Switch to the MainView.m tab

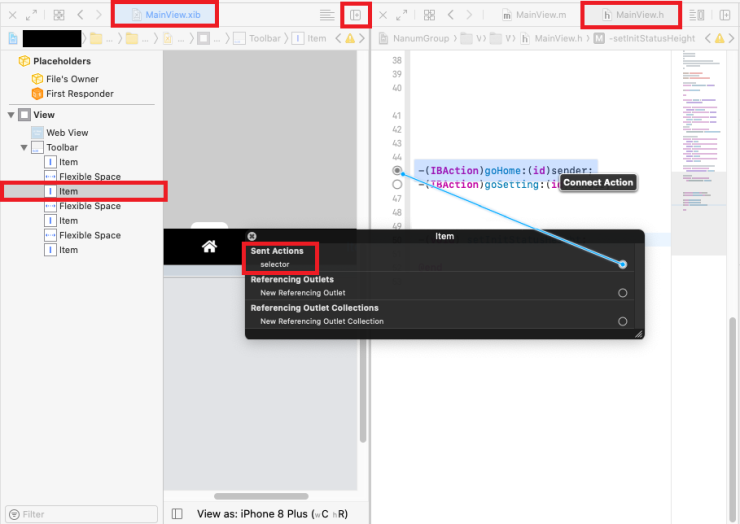[x=534, y=15]
